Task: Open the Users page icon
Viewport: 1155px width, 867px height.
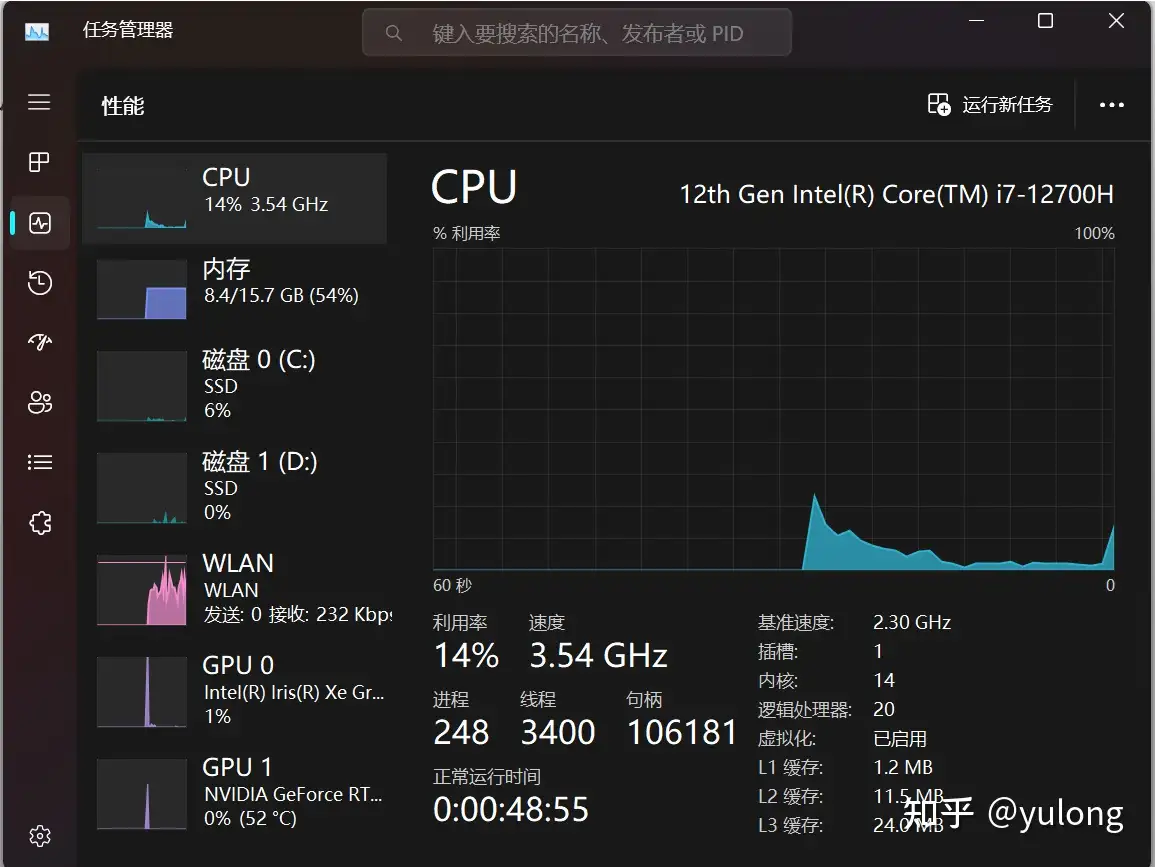Action: tap(40, 402)
